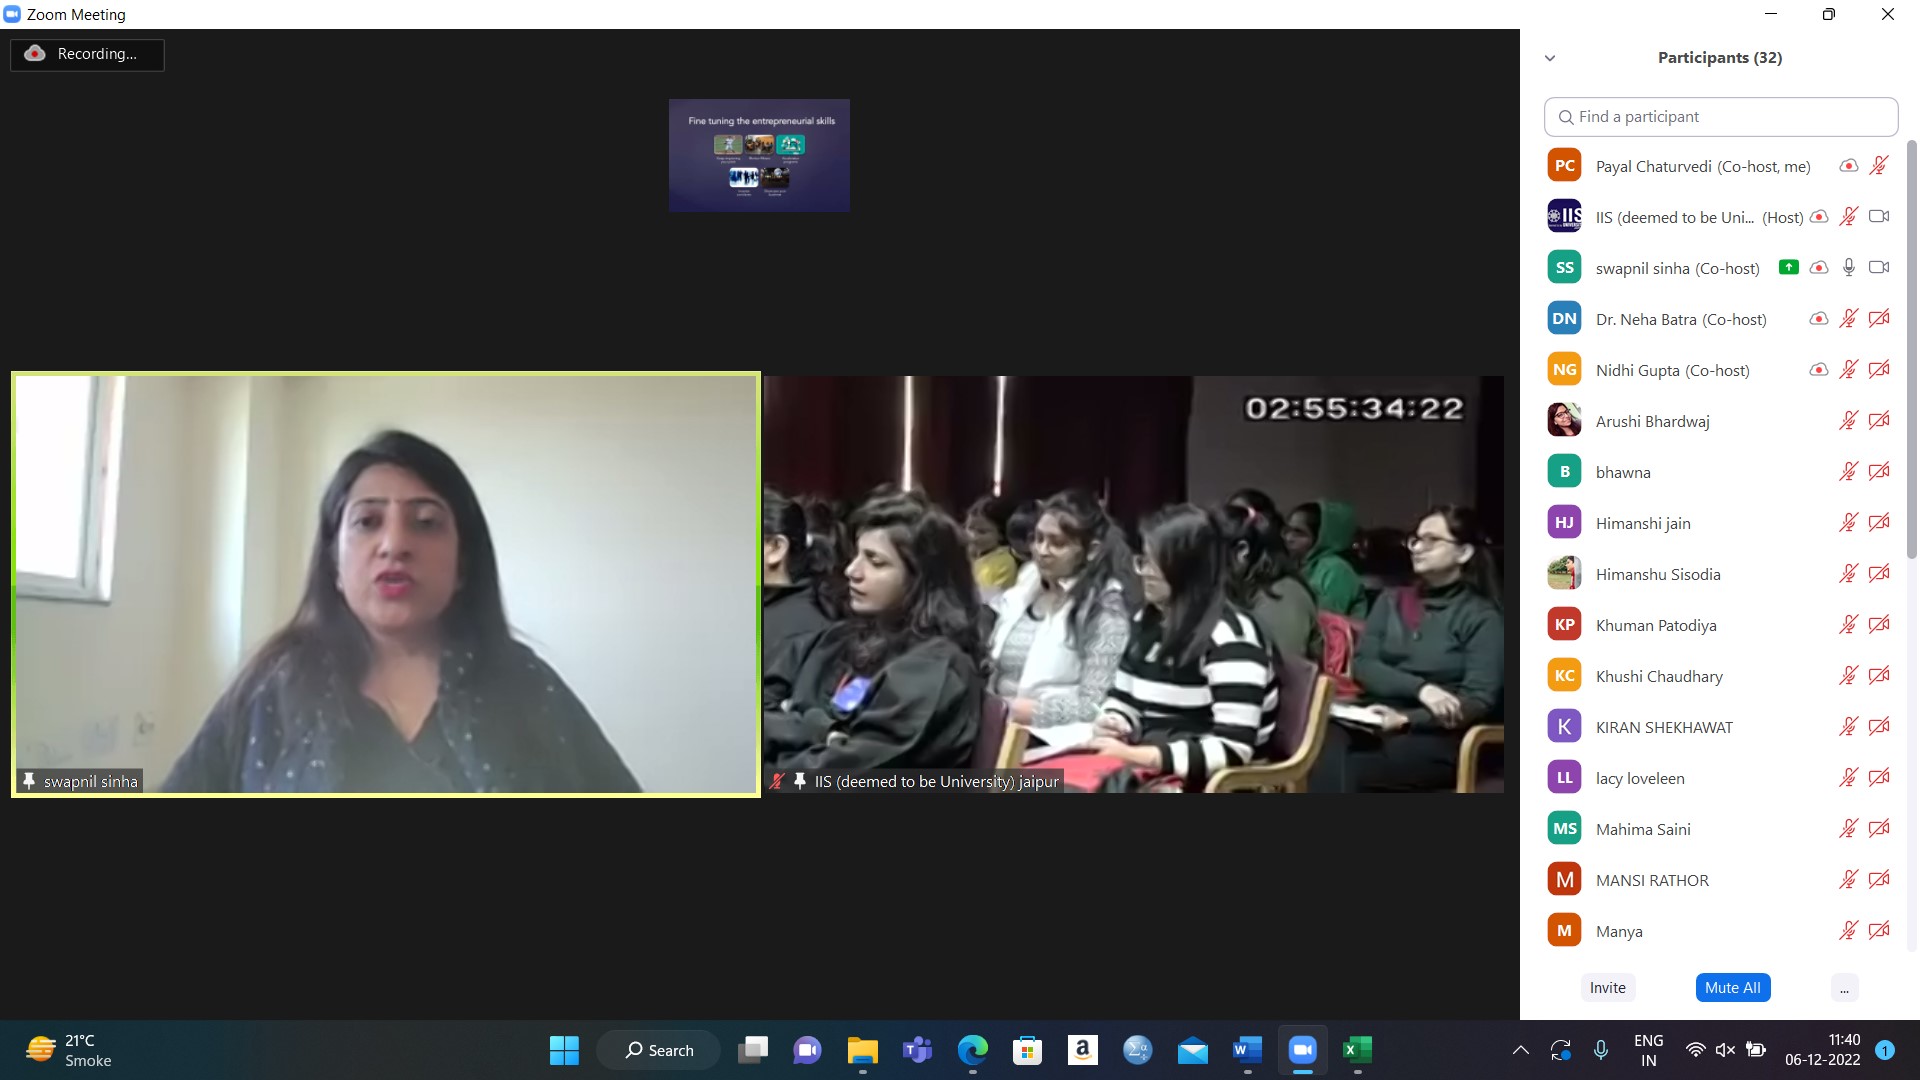Open the more options ellipsis button
The width and height of the screenshot is (1920, 1080).
point(1844,988)
